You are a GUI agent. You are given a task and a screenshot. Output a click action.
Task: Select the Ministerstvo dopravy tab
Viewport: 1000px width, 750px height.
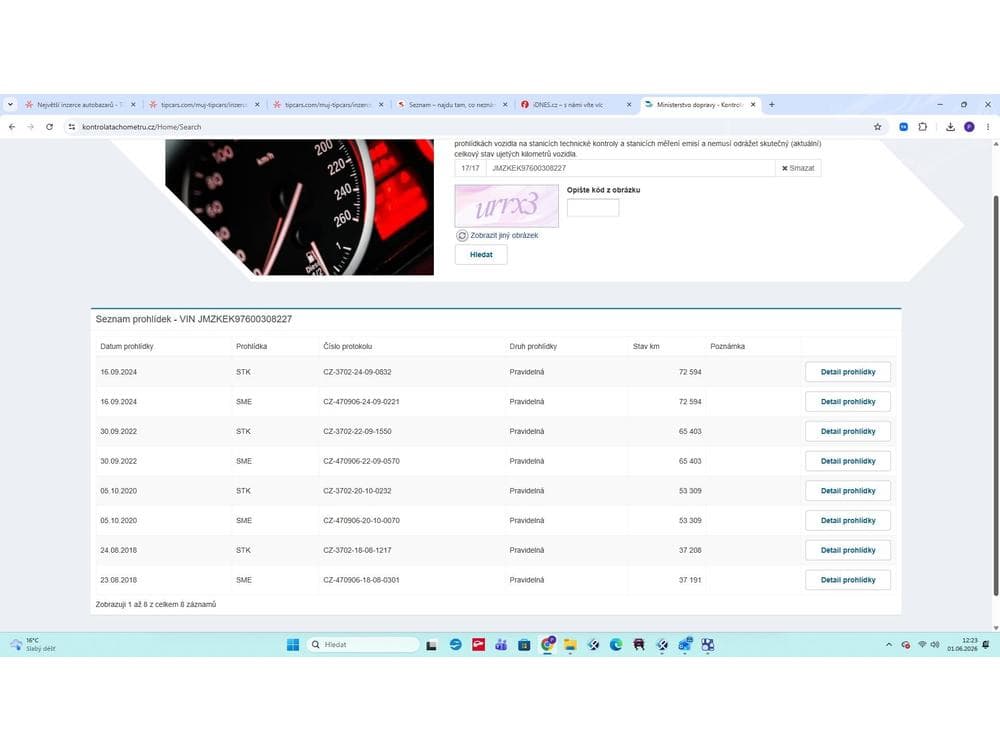click(698, 105)
